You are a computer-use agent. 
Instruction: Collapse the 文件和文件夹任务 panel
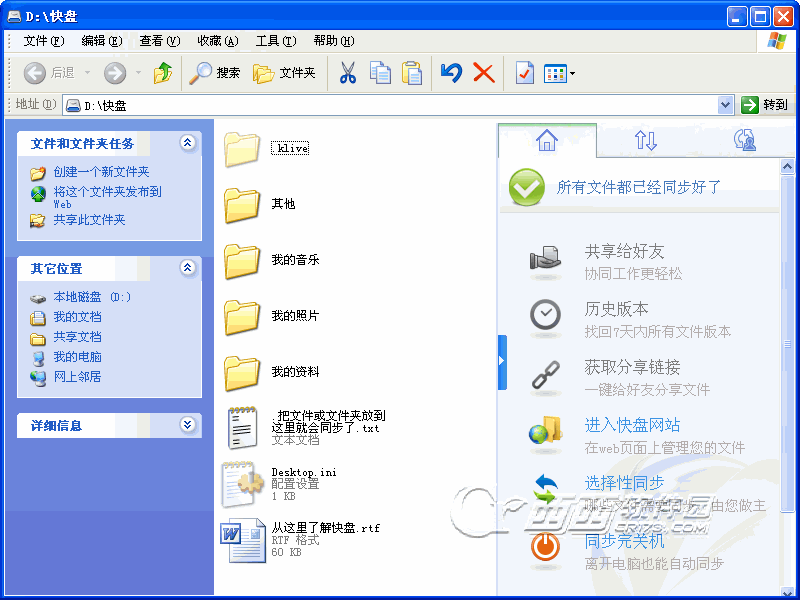[188, 143]
